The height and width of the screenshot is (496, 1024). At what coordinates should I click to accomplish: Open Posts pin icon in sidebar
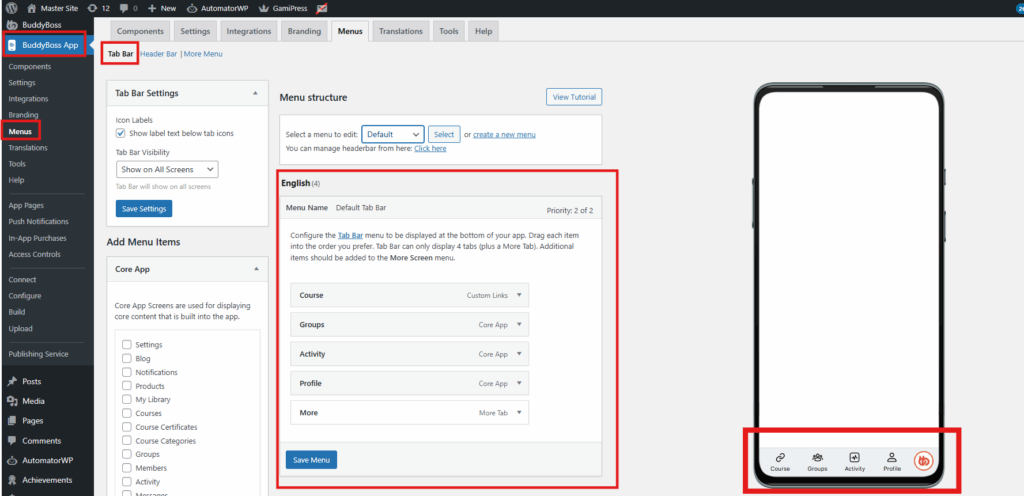12,381
